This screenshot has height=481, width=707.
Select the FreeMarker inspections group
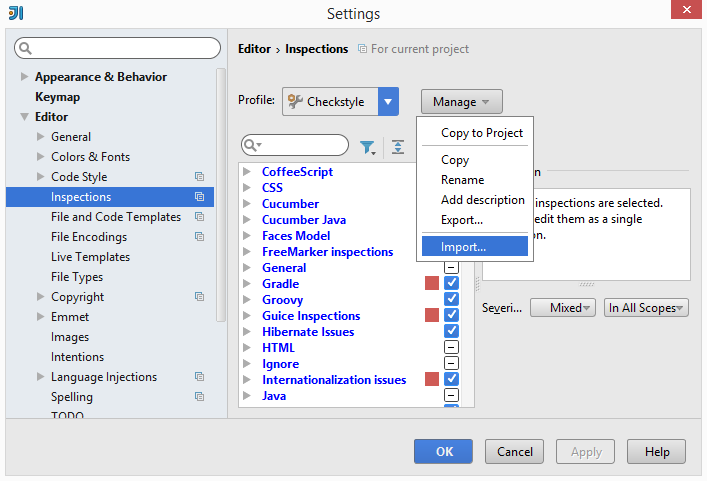click(327, 252)
